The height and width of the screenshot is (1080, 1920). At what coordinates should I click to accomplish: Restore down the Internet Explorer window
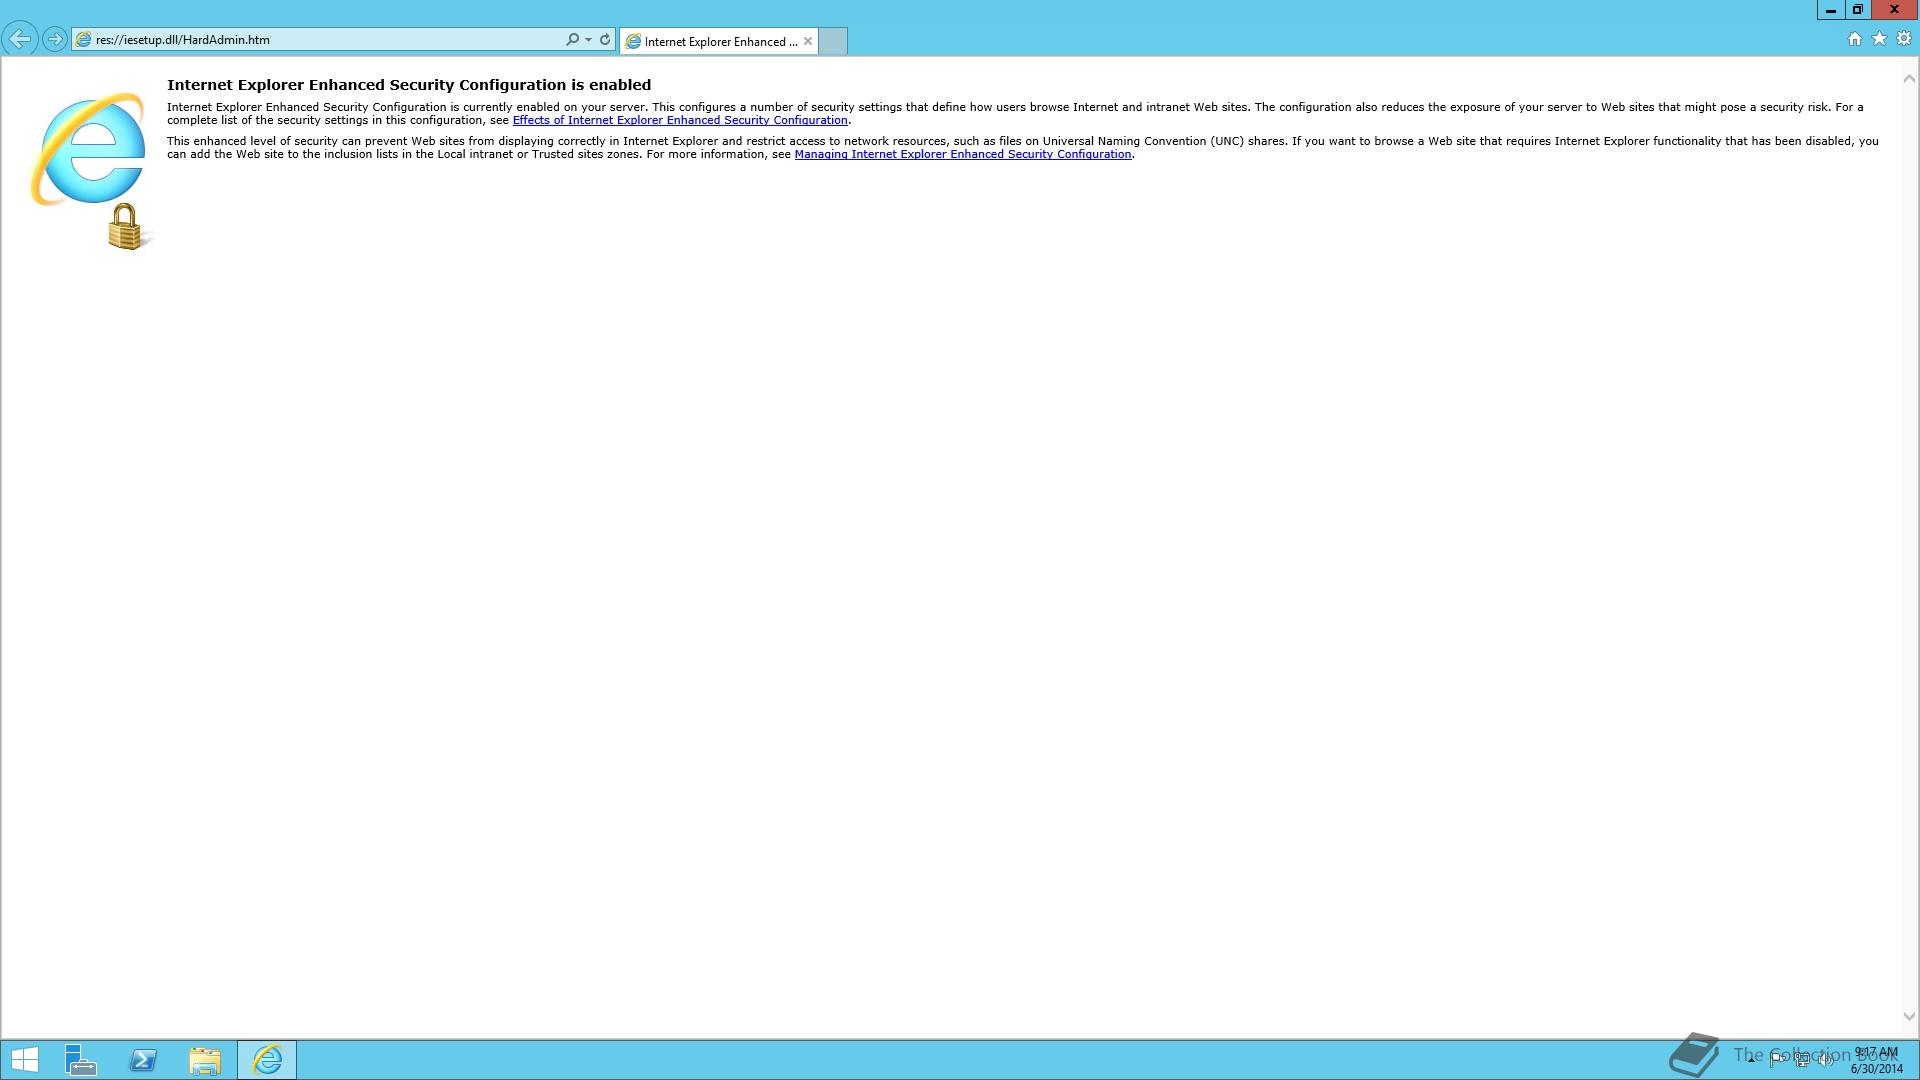1858,10
